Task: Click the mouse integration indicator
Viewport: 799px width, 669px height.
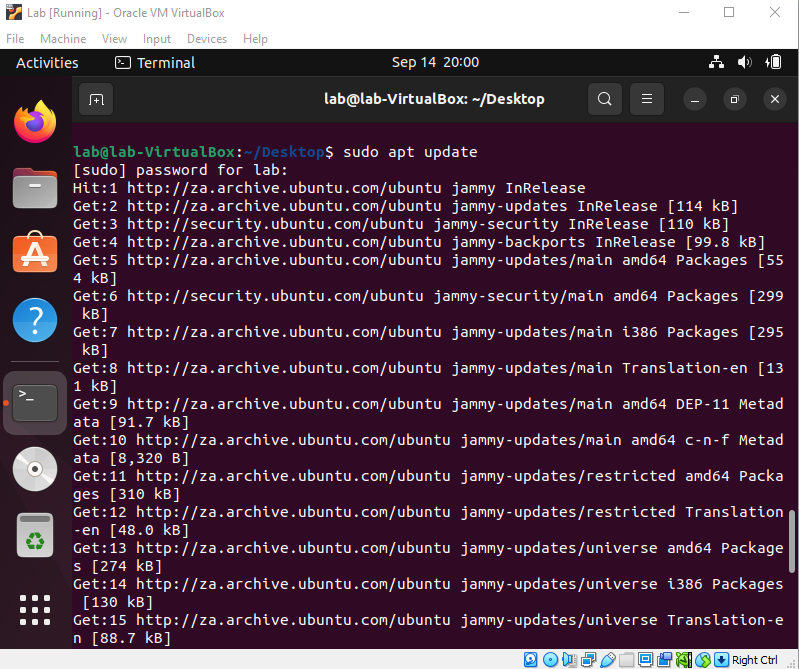Action: [703, 660]
